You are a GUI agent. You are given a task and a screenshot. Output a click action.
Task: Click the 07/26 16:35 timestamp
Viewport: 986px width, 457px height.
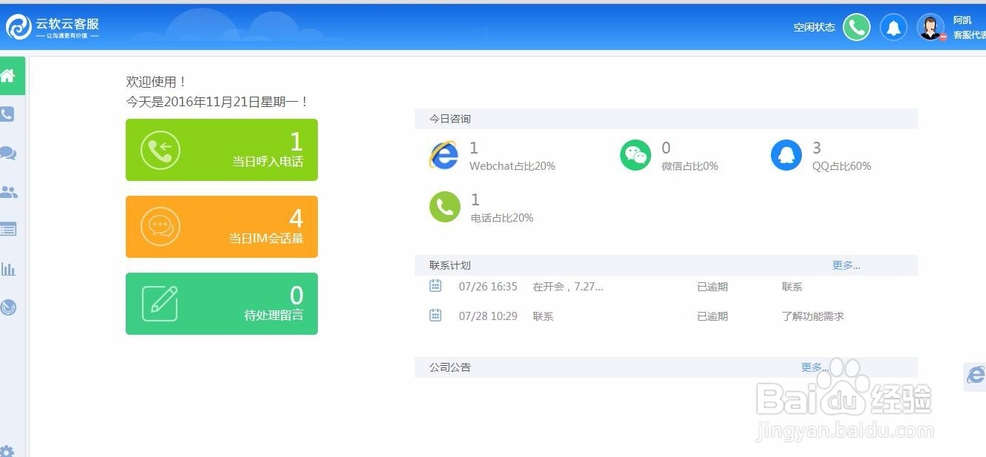[x=488, y=287]
